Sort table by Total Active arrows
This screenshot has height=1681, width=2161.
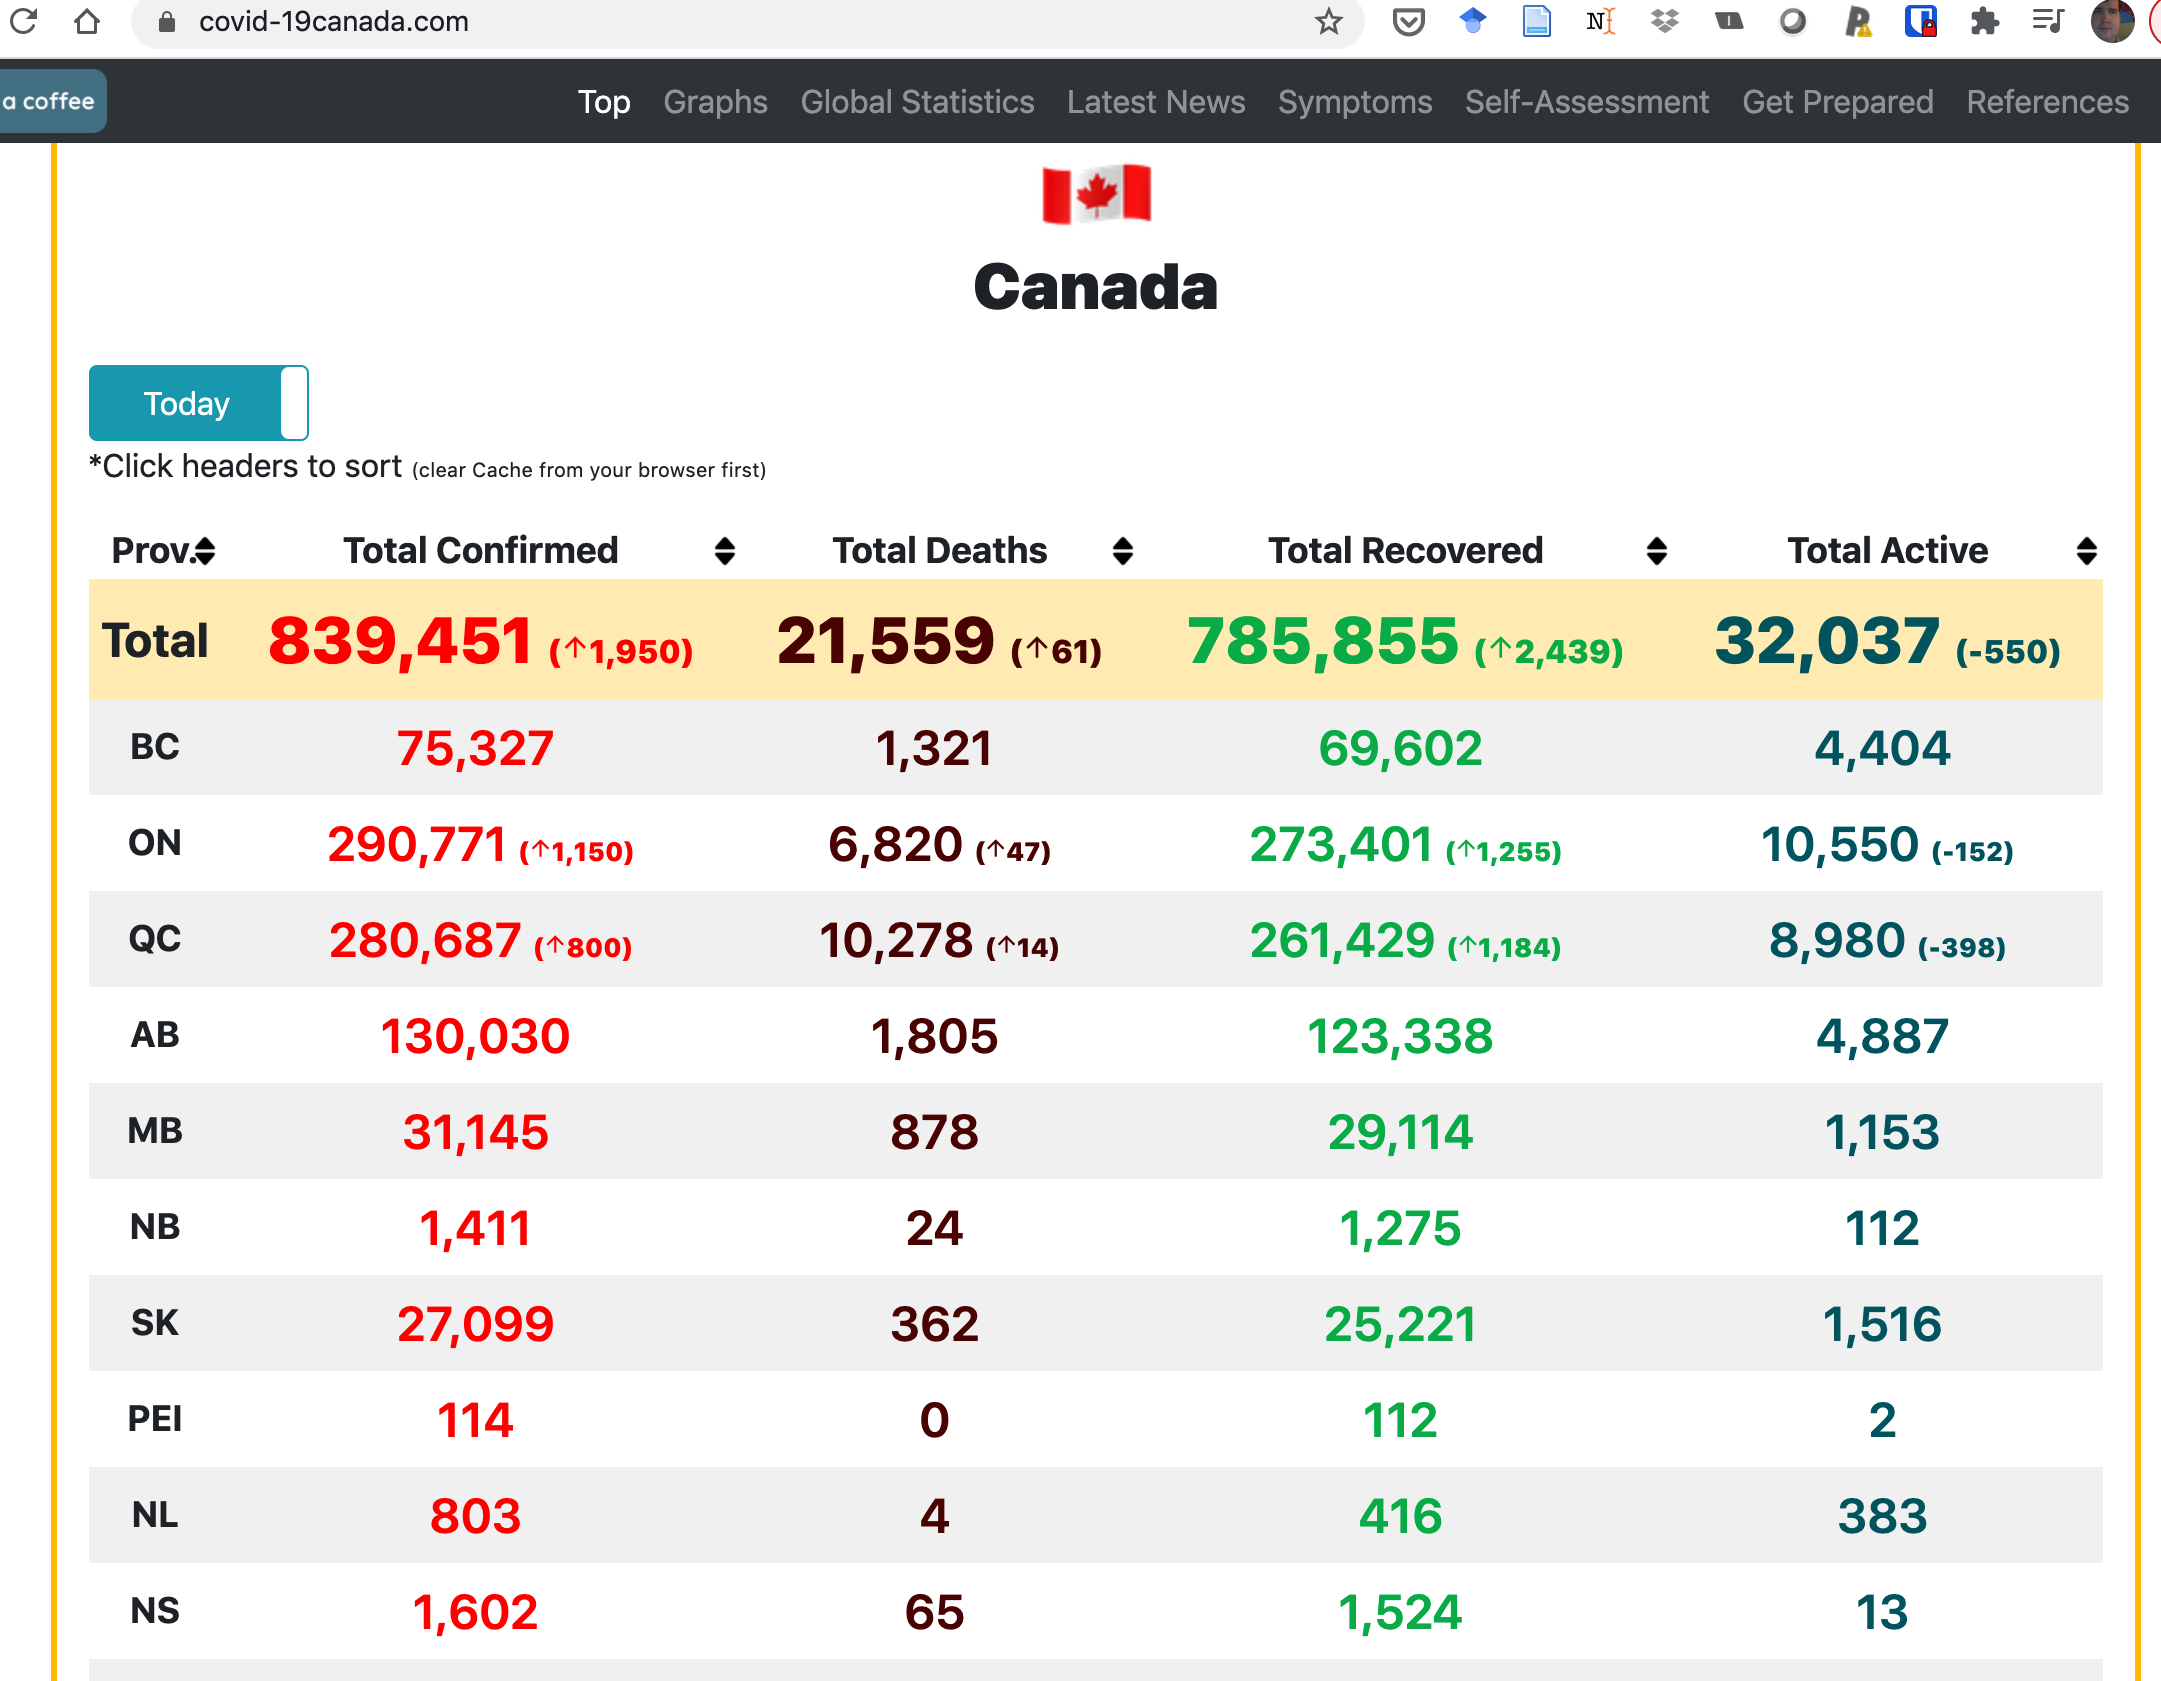coord(2086,551)
